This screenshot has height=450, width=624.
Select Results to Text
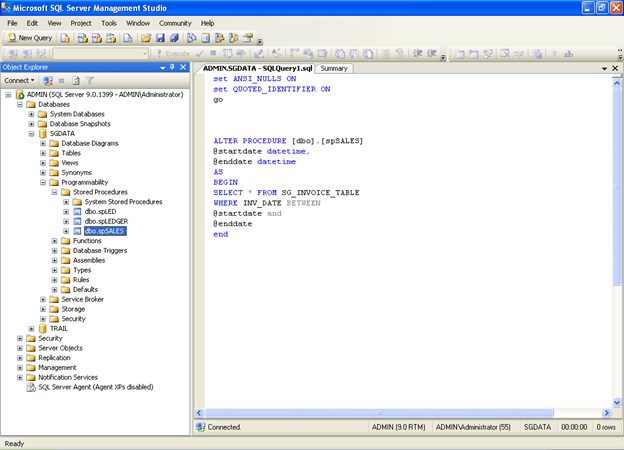coord(339,53)
